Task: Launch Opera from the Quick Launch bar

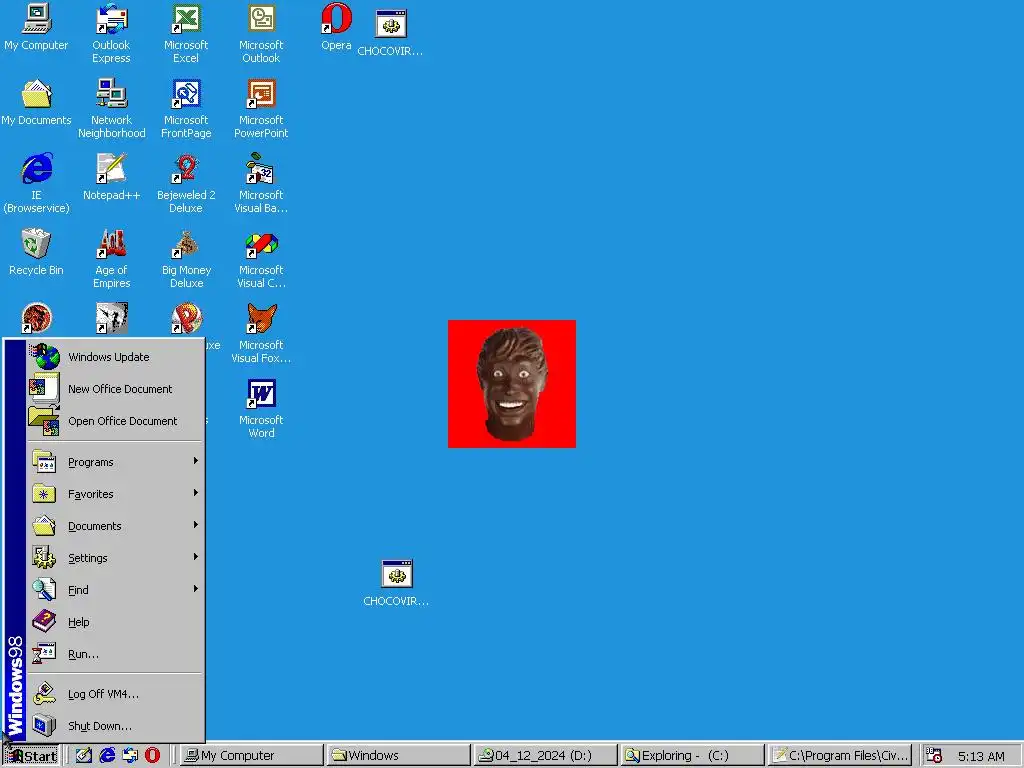Action: [152, 756]
